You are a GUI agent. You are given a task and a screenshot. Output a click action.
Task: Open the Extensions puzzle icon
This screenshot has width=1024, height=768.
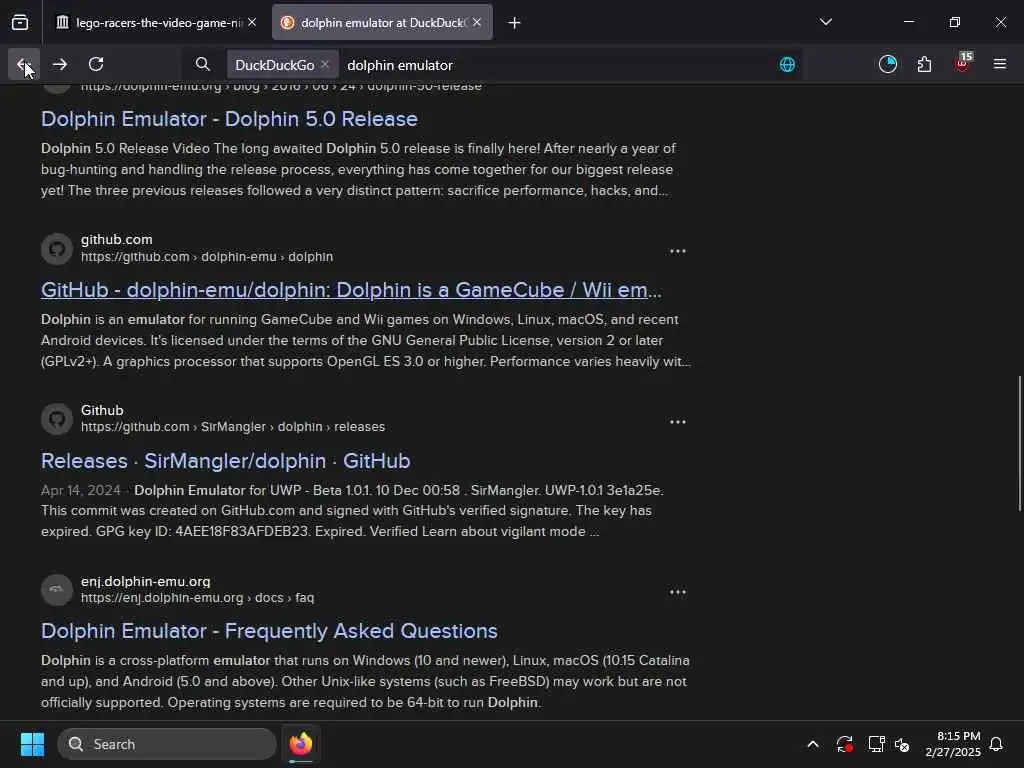[924, 64]
